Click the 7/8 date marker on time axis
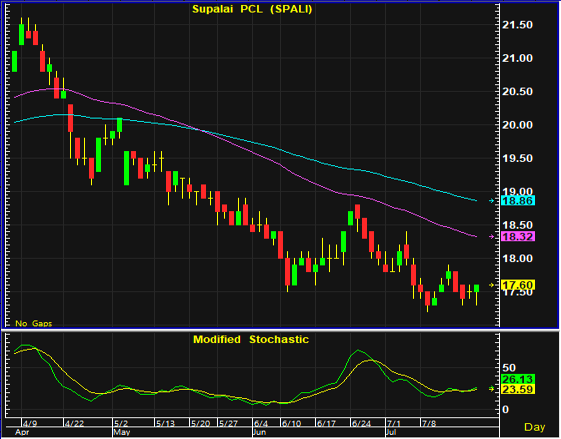This screenshot has width=561, height=439. tap(429, 424)
